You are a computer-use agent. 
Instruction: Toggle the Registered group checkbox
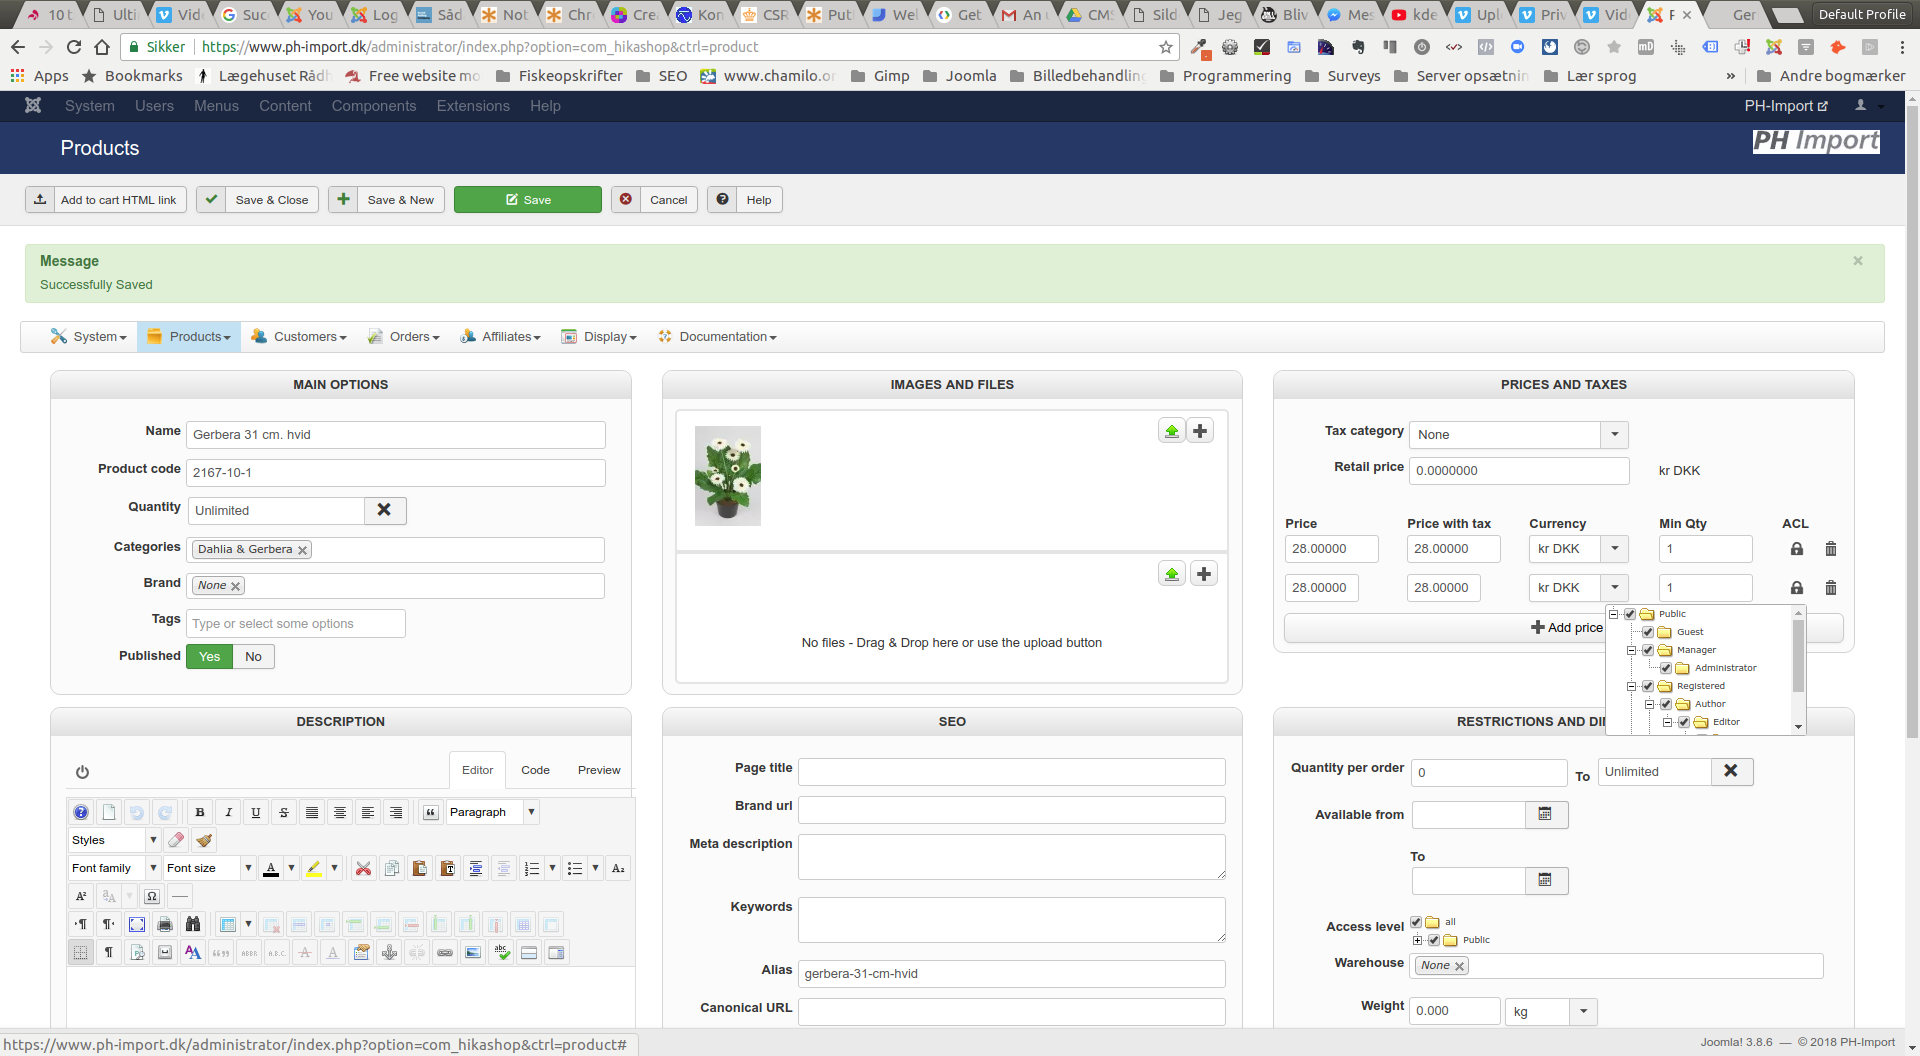point(1648,686)
